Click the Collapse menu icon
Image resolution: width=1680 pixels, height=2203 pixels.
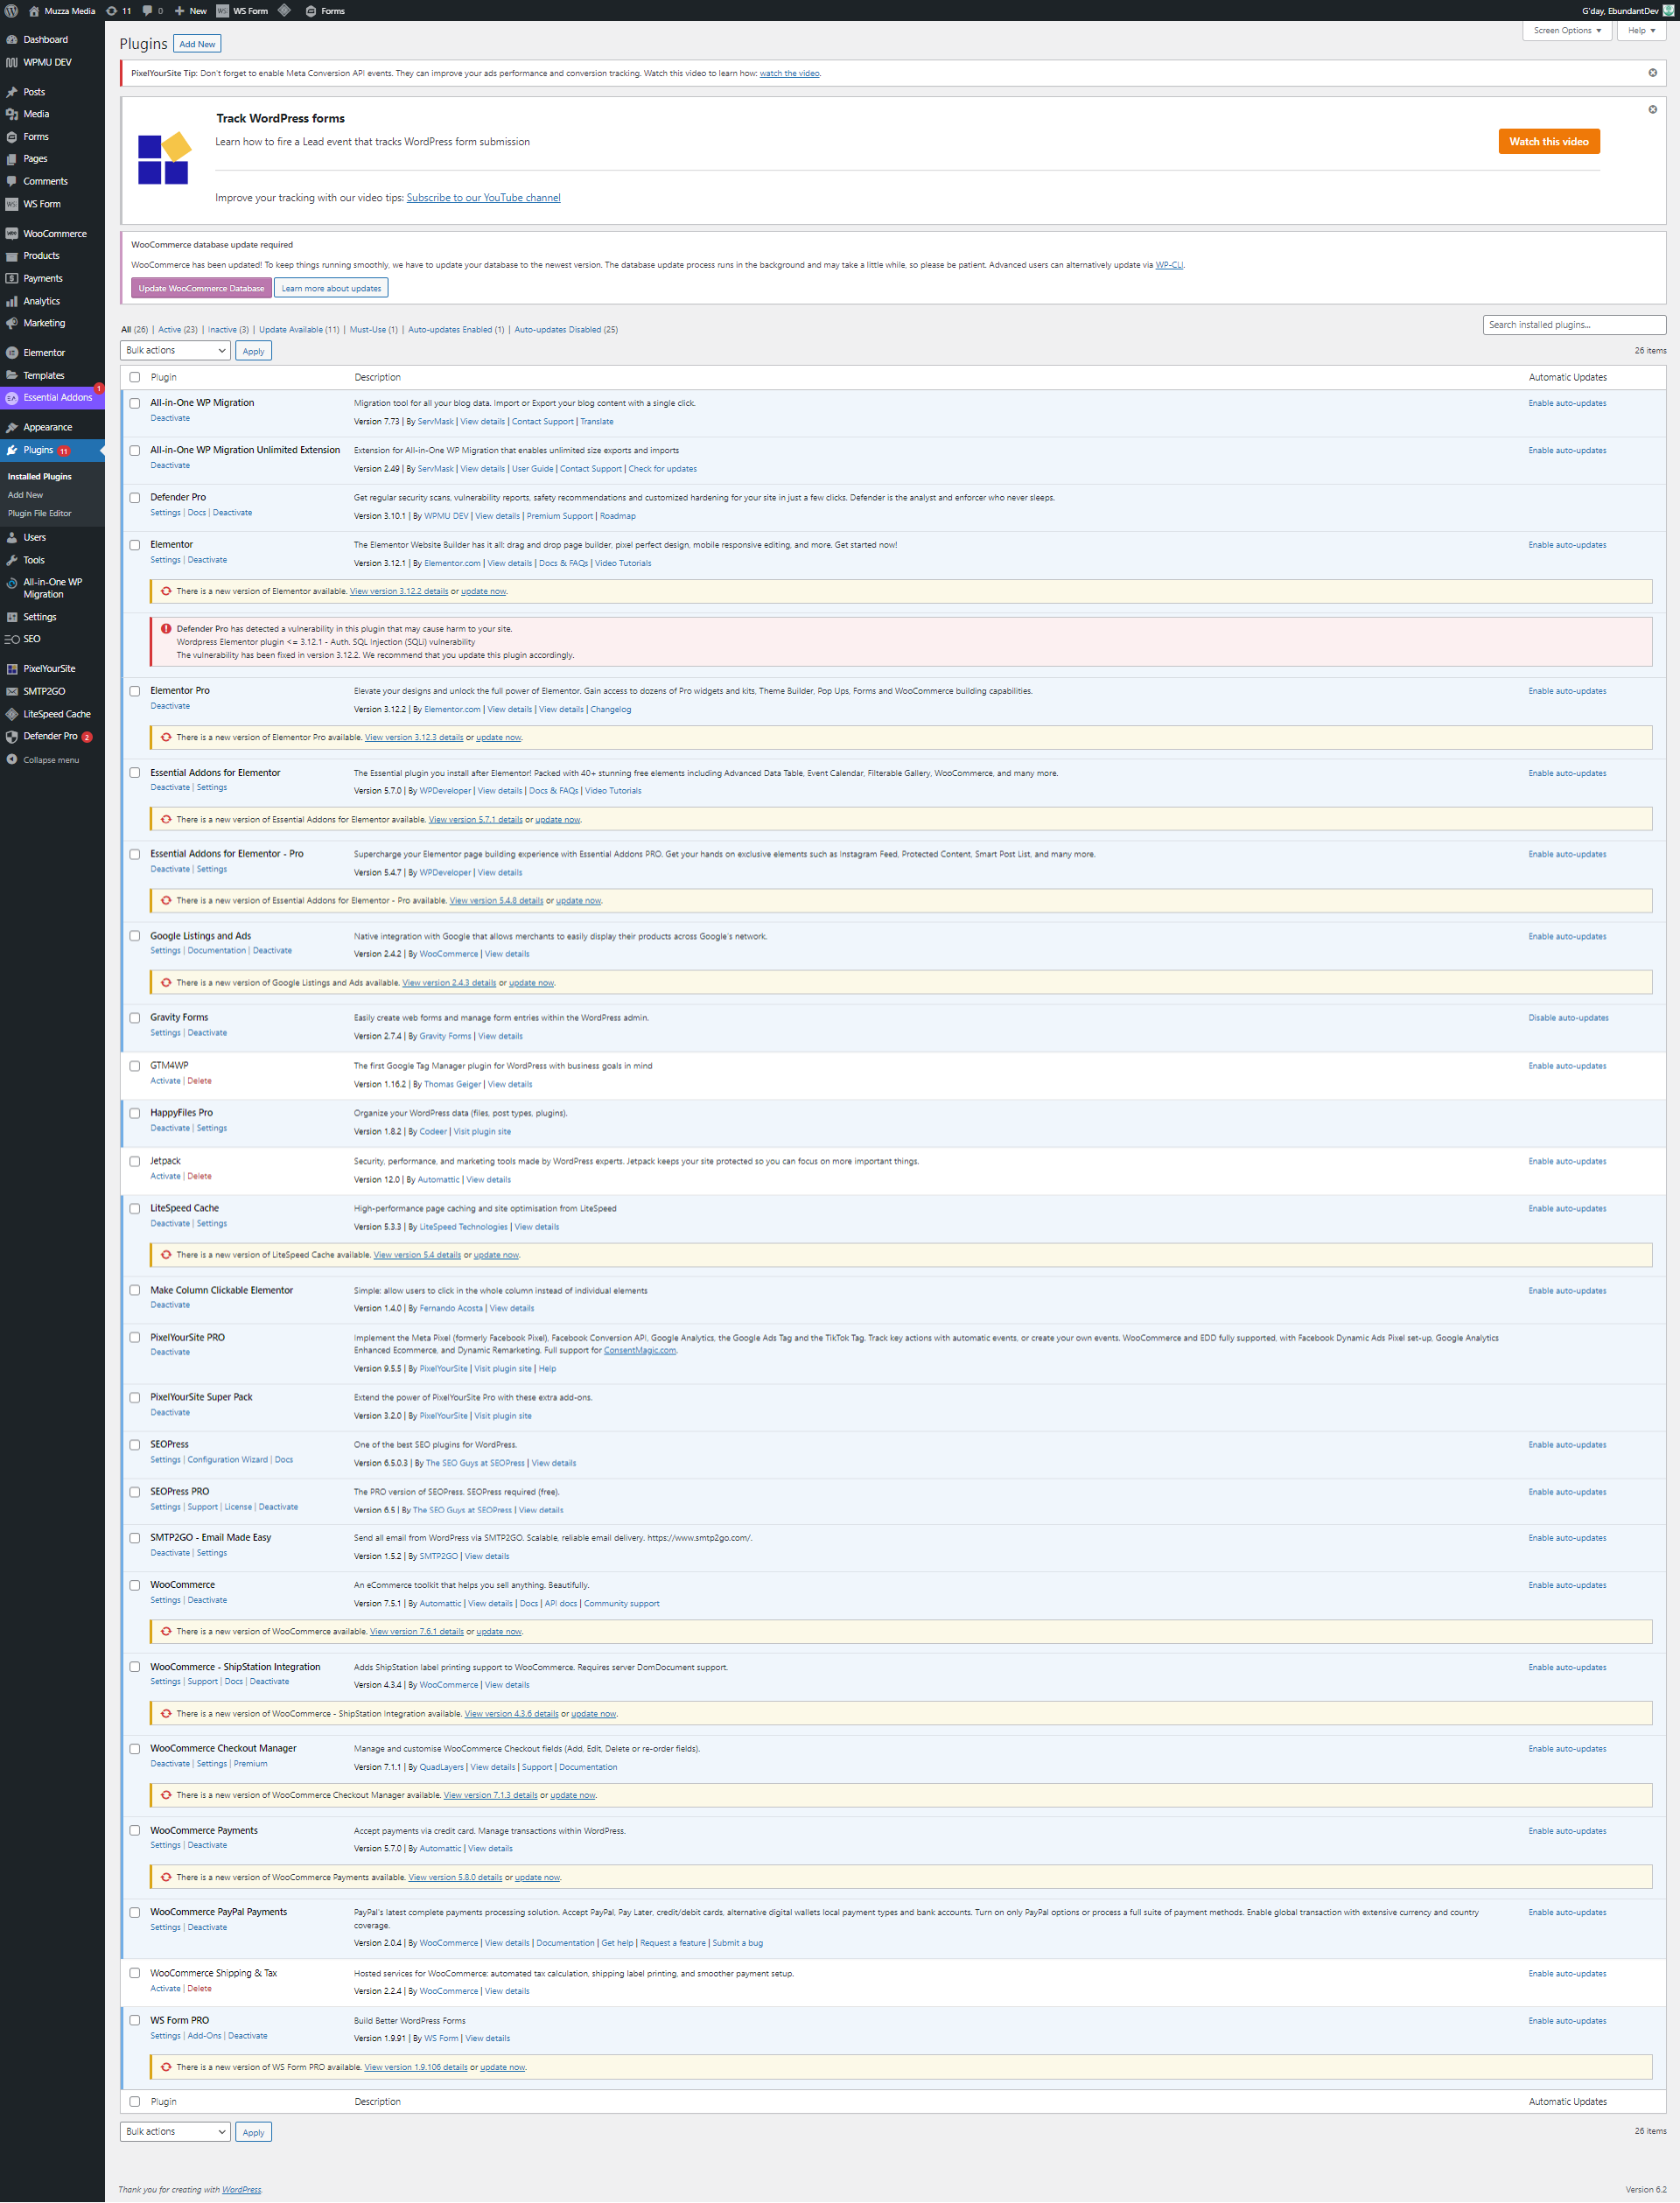[12, 760]
